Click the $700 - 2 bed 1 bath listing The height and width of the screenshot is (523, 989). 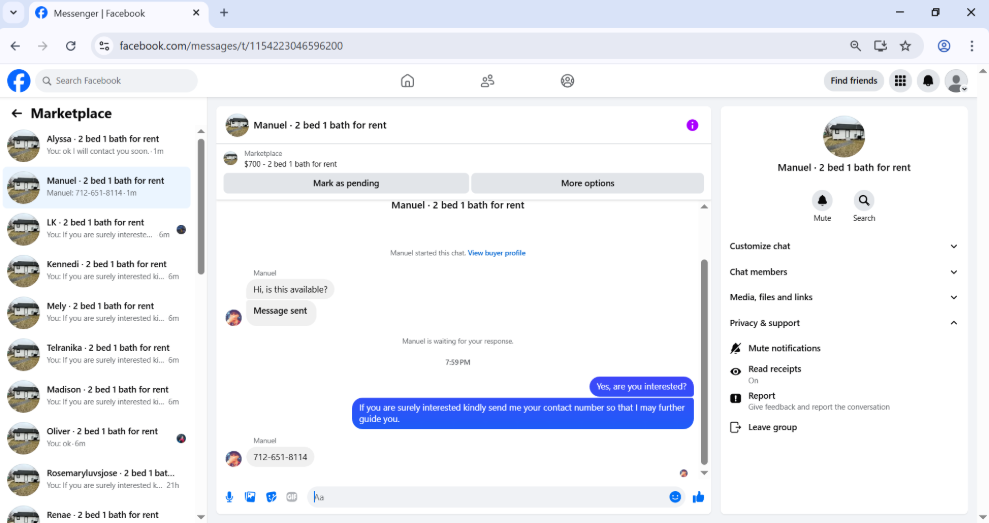tap(291, 164)
